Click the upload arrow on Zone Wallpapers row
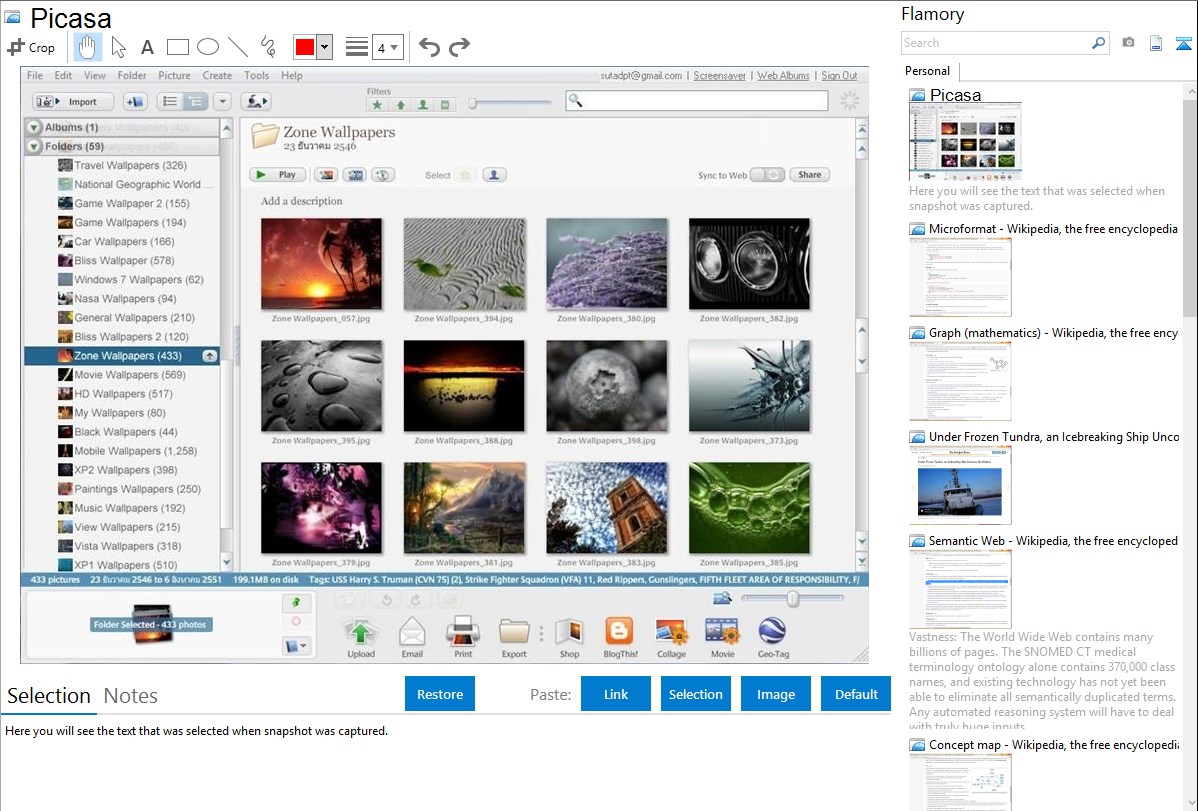 coord(209,356)
